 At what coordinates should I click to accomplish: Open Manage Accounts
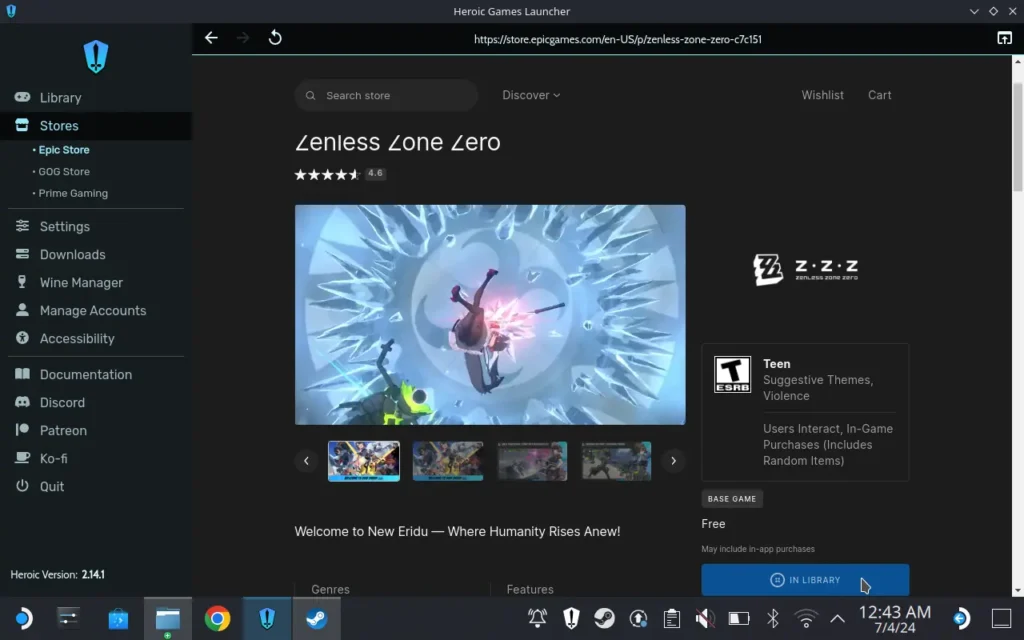[x=96, y=311]
